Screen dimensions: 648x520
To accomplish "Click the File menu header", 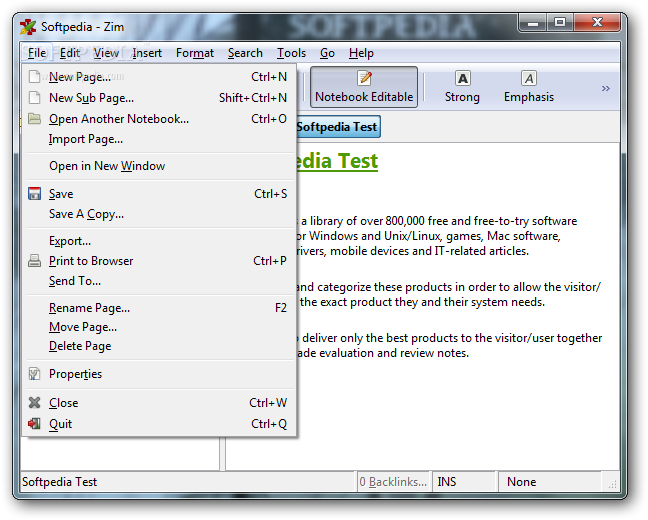I will click(x=37, y=53).
